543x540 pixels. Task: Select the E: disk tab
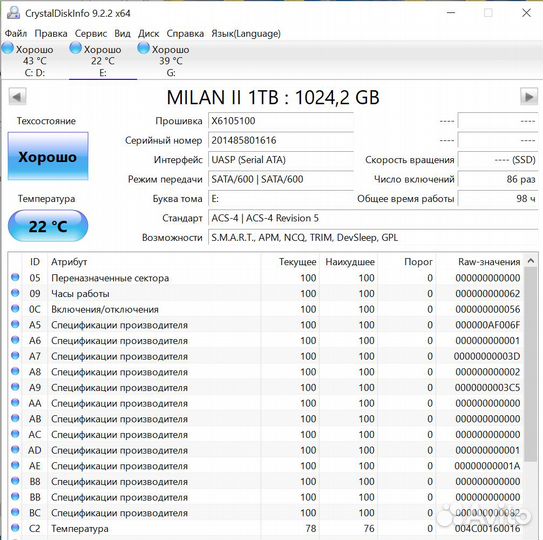pyautogui.click(x=103, y=61)
